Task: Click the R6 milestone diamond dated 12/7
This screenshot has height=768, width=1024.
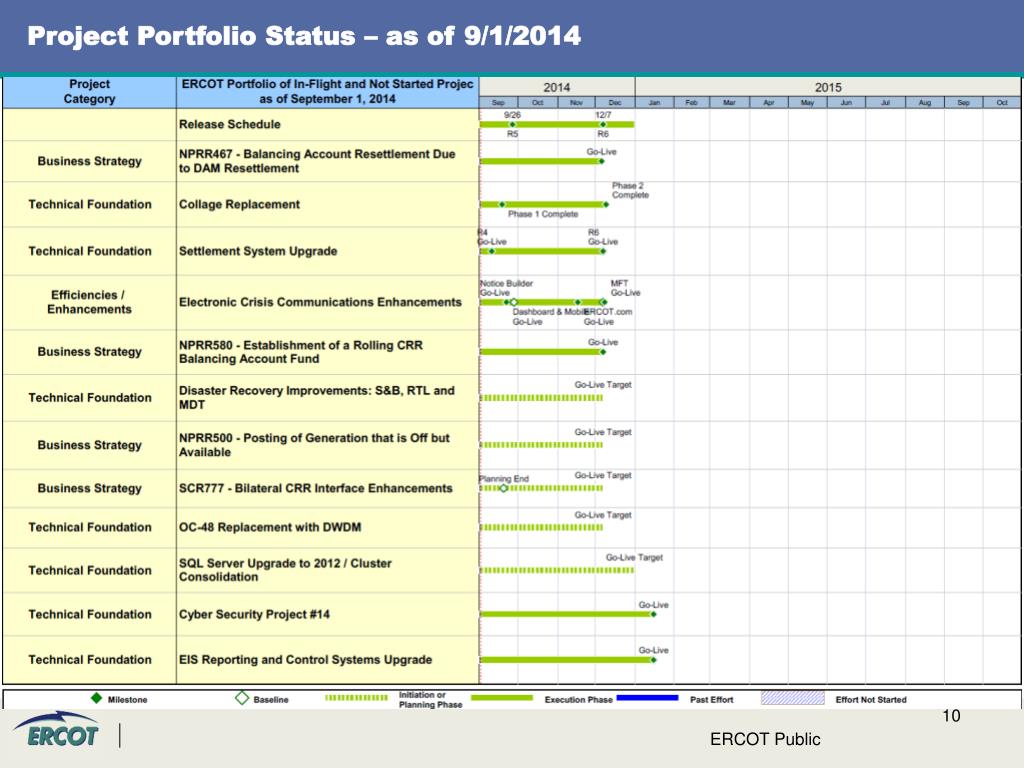Action: 603,124
